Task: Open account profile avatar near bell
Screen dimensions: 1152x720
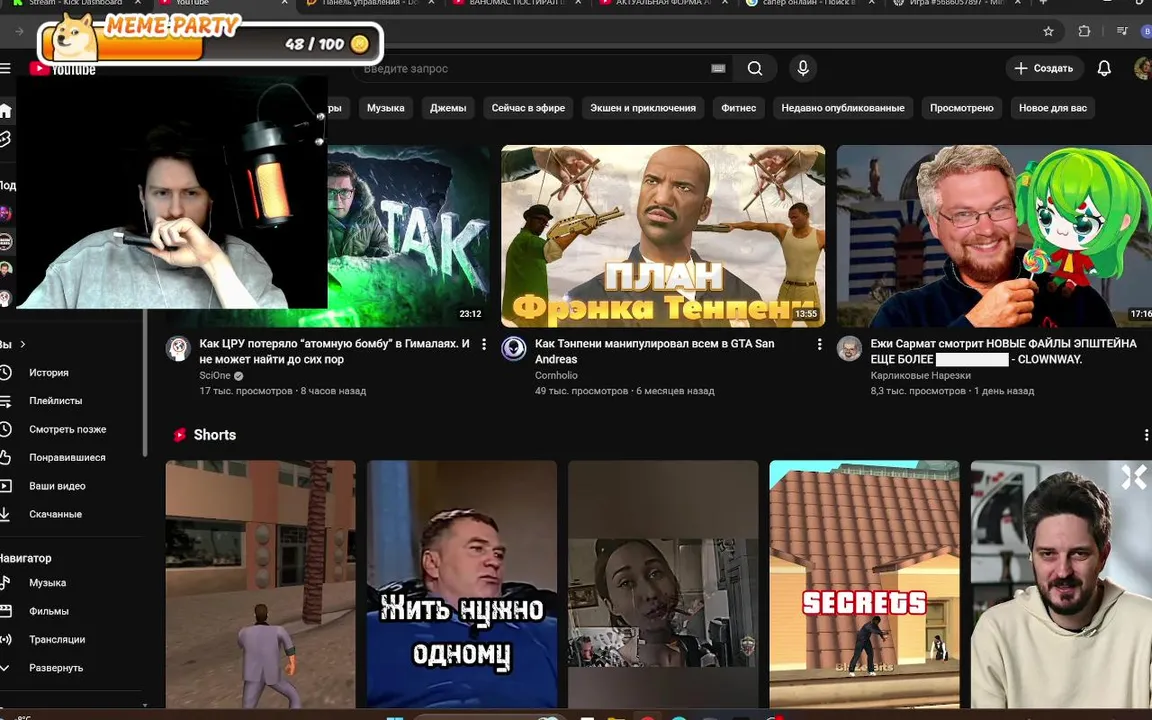Action: [1142, 68]
